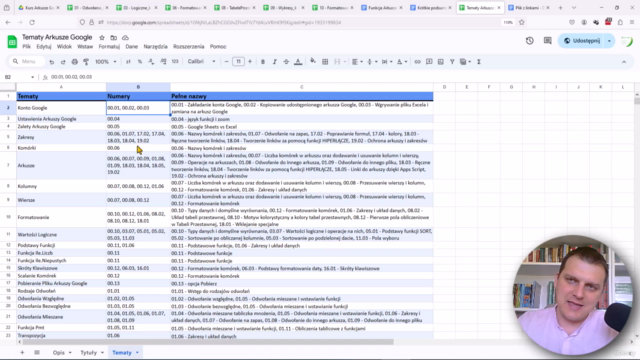Click the merge cells icon
Screen dimensions: 640x360
[x=337, y=62]
